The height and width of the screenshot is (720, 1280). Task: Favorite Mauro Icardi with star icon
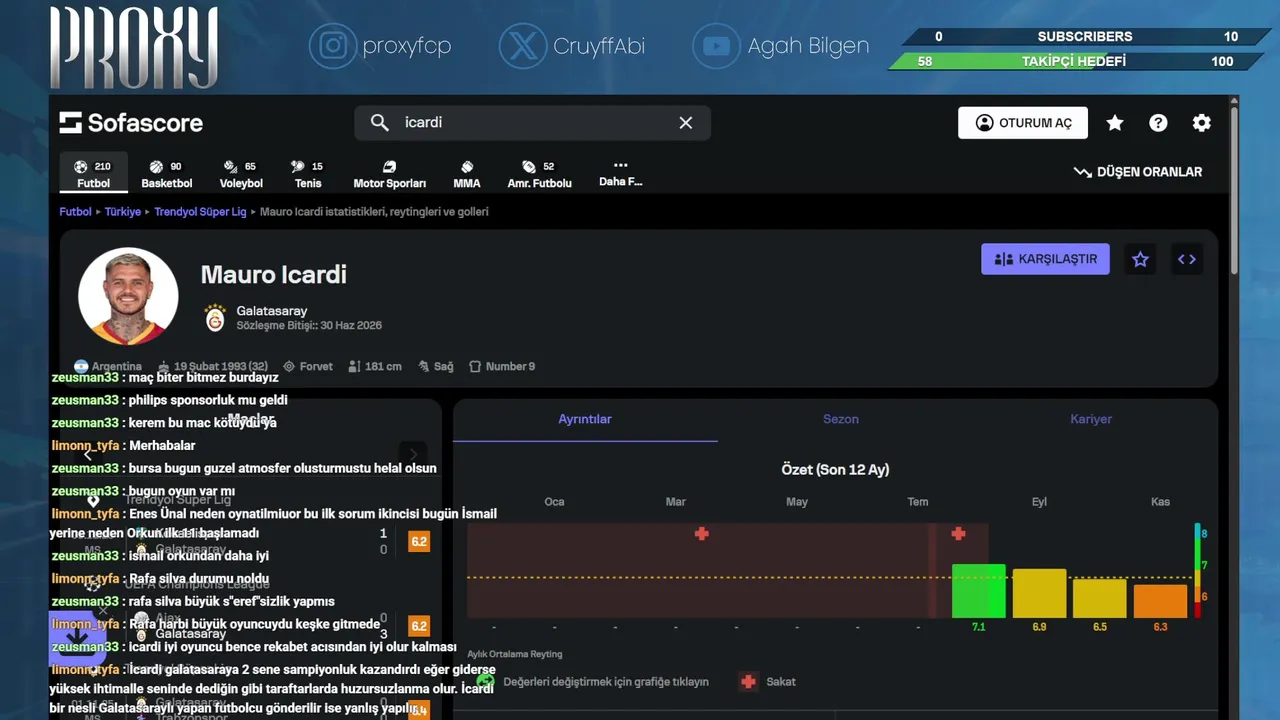coord(1140,259)
